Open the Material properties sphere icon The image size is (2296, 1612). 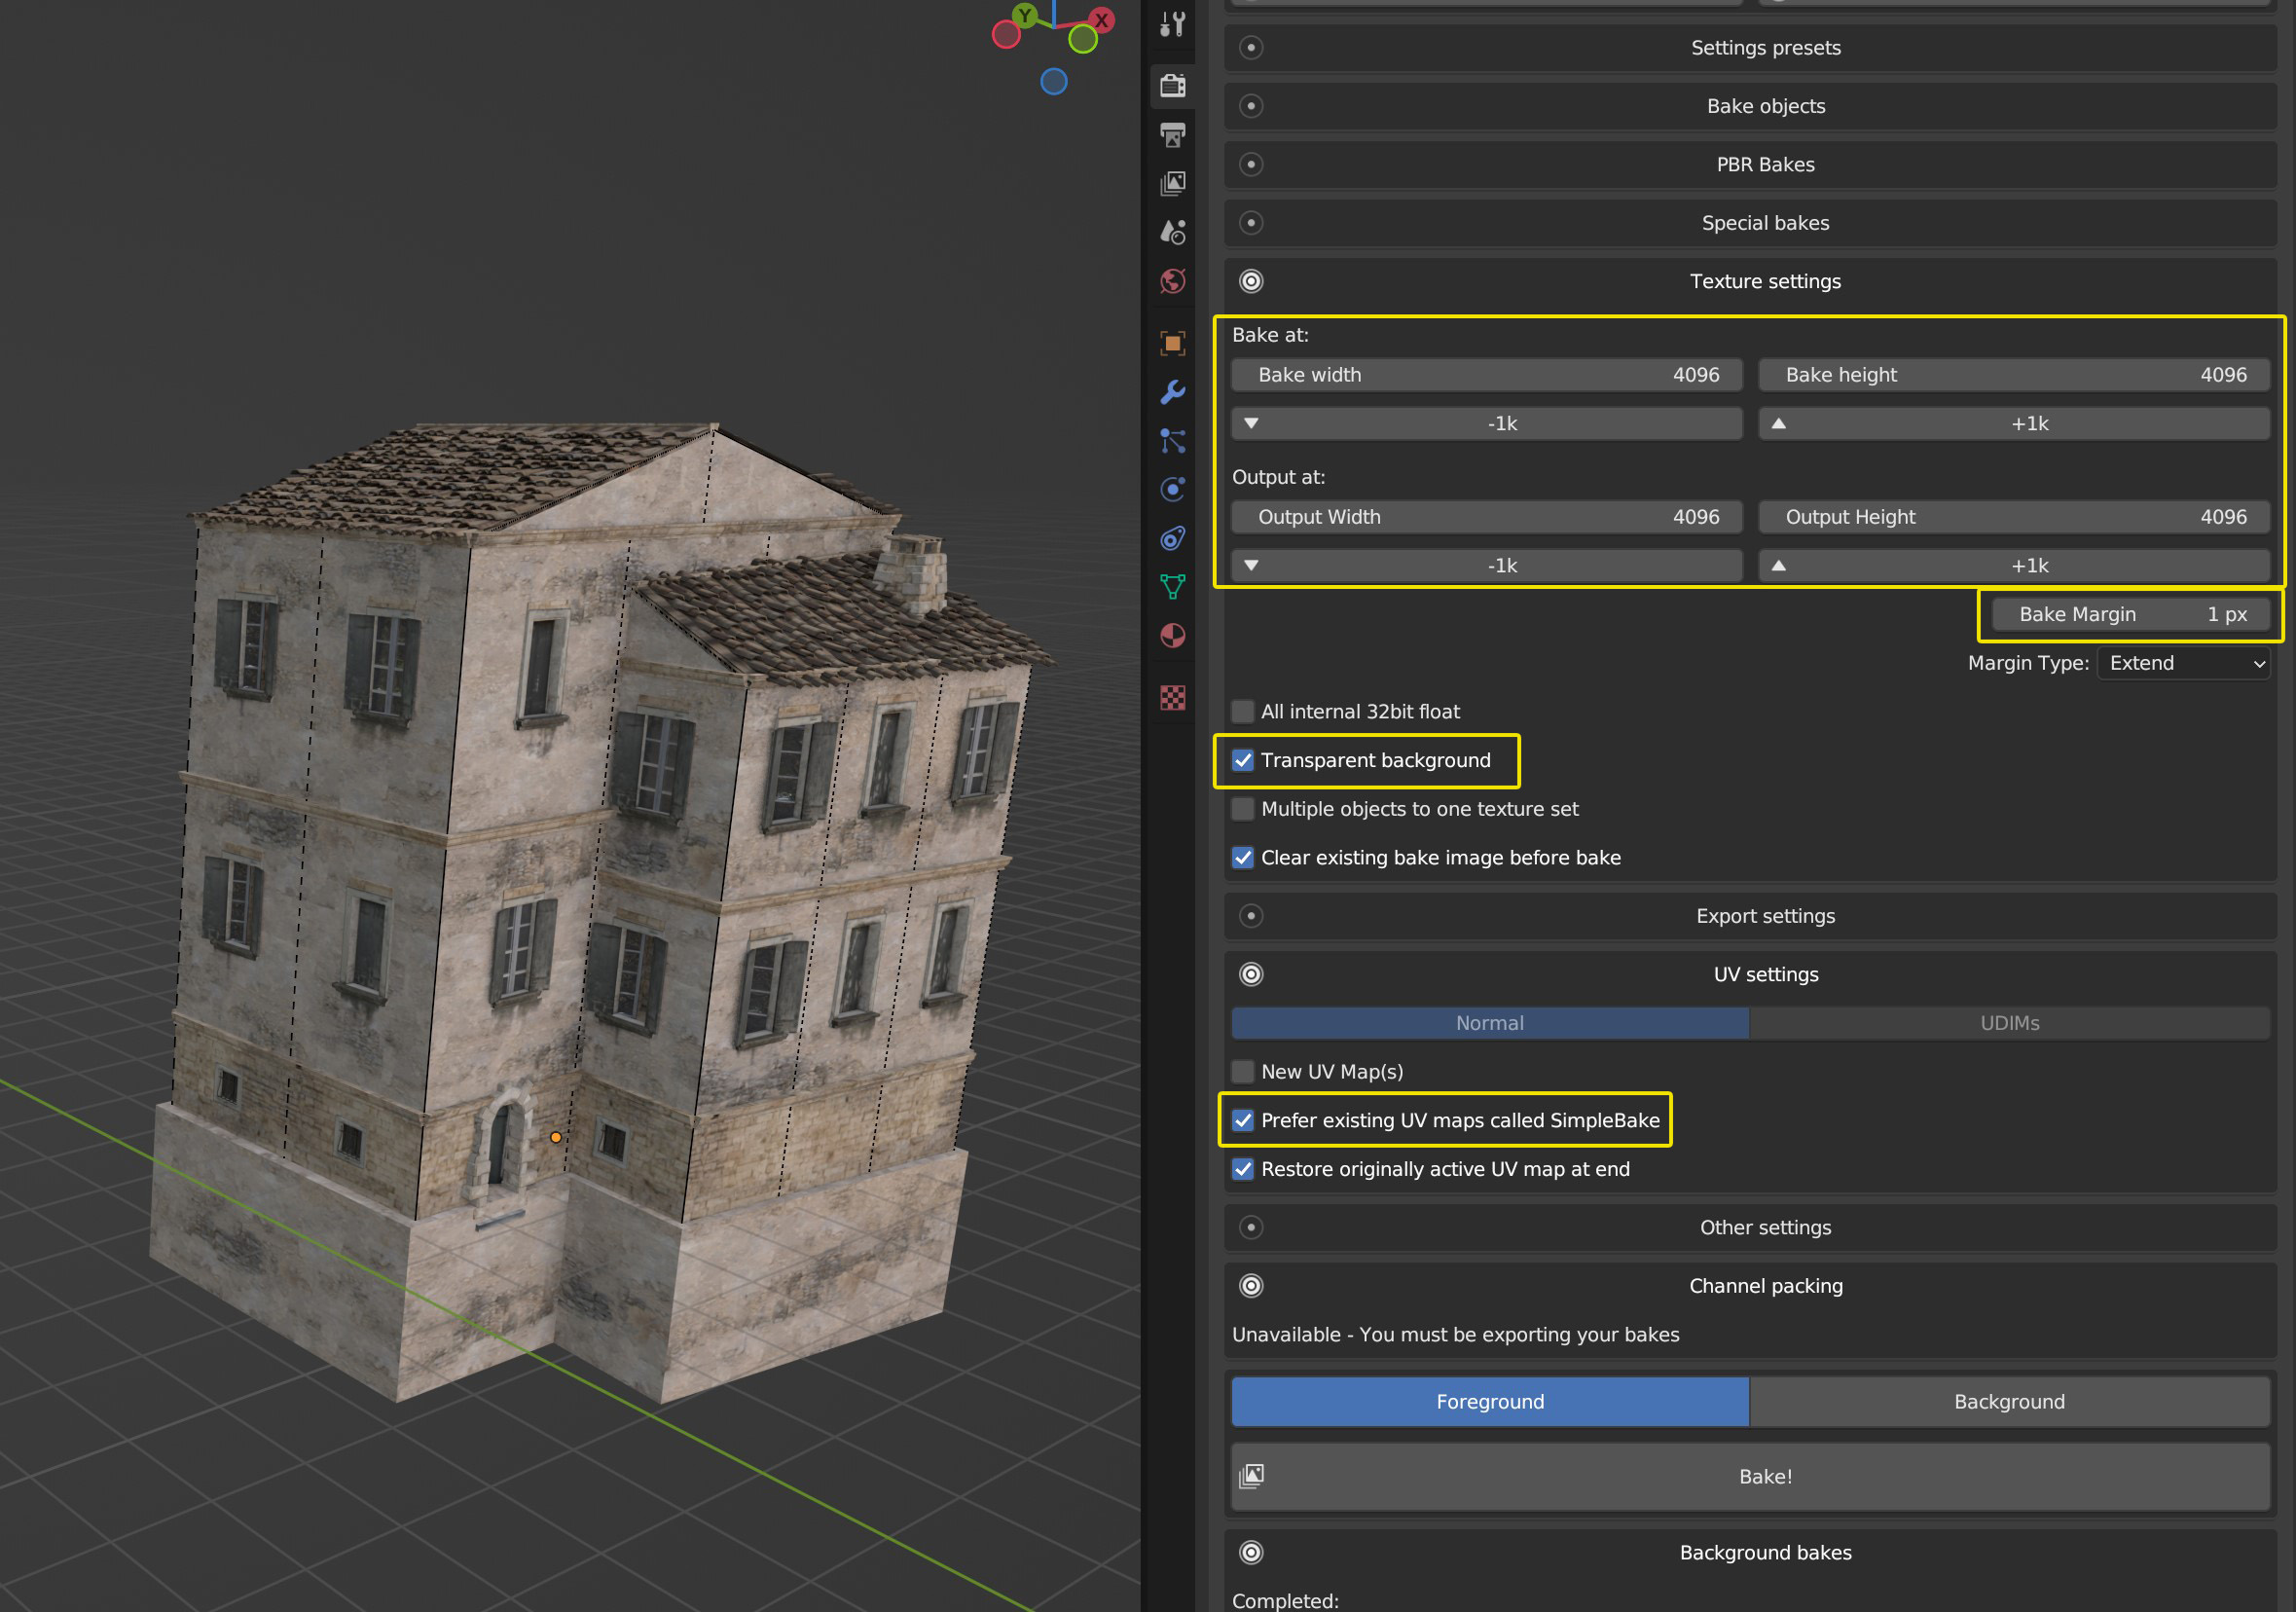click(1172, 636)
